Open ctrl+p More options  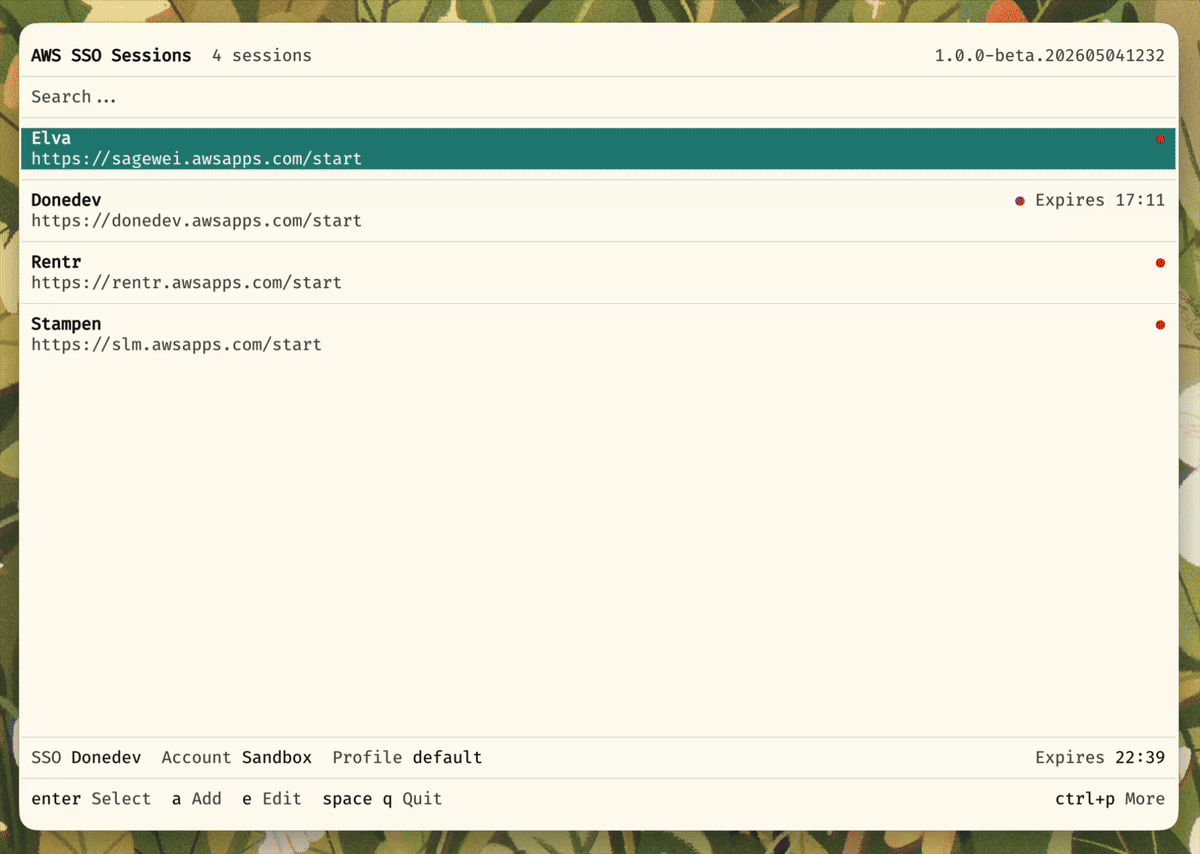pyautogui.click(x=1110, y=799)
